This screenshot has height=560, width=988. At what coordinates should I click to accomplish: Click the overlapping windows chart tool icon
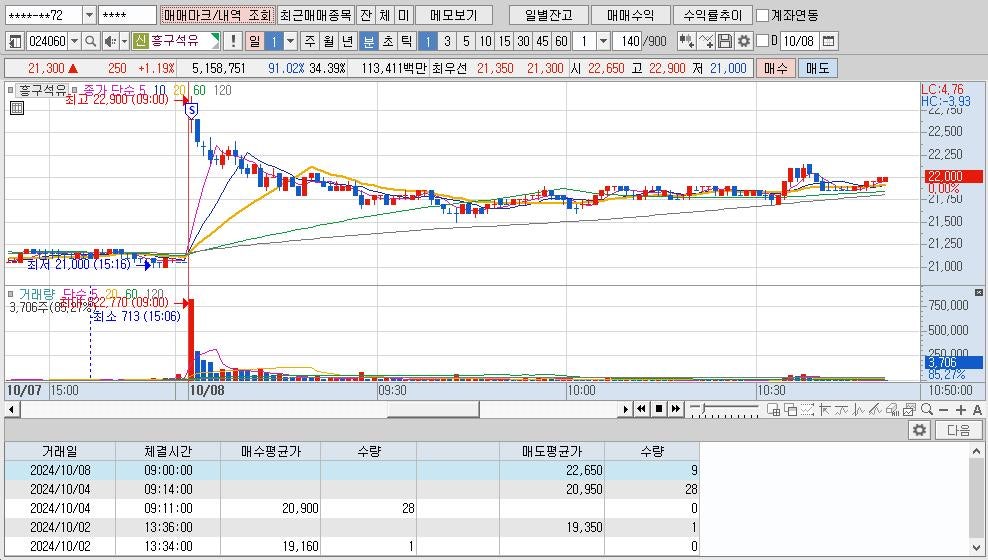[790, 410]
